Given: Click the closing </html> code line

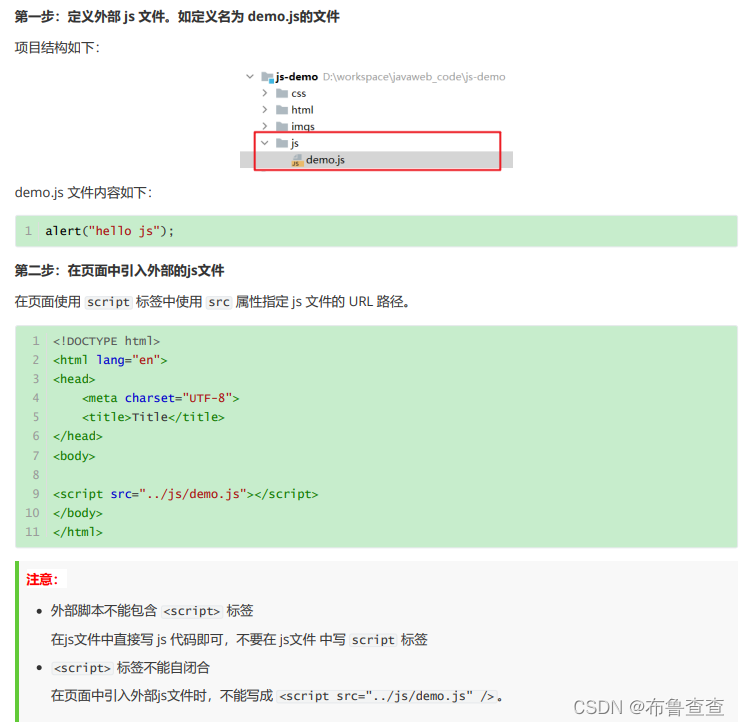Looking at the screenshot, I should 78,532.
